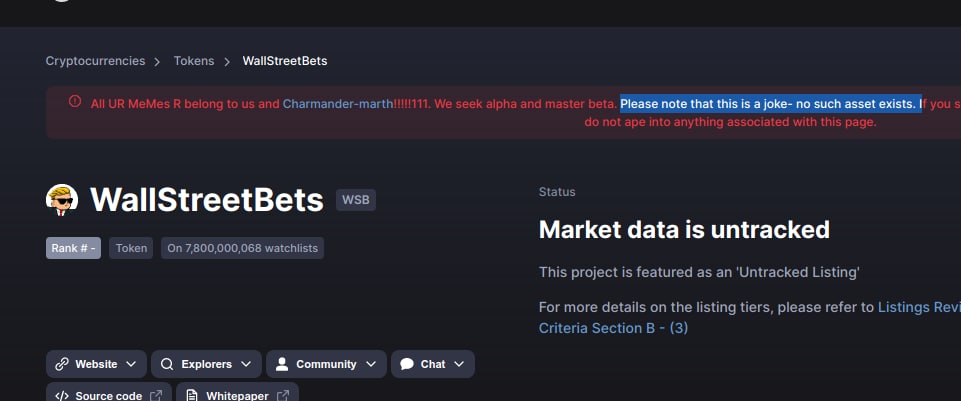Screen dimensions: 961x401
Task: Click the document icon on Whitepaper
Action: (192, 396)
